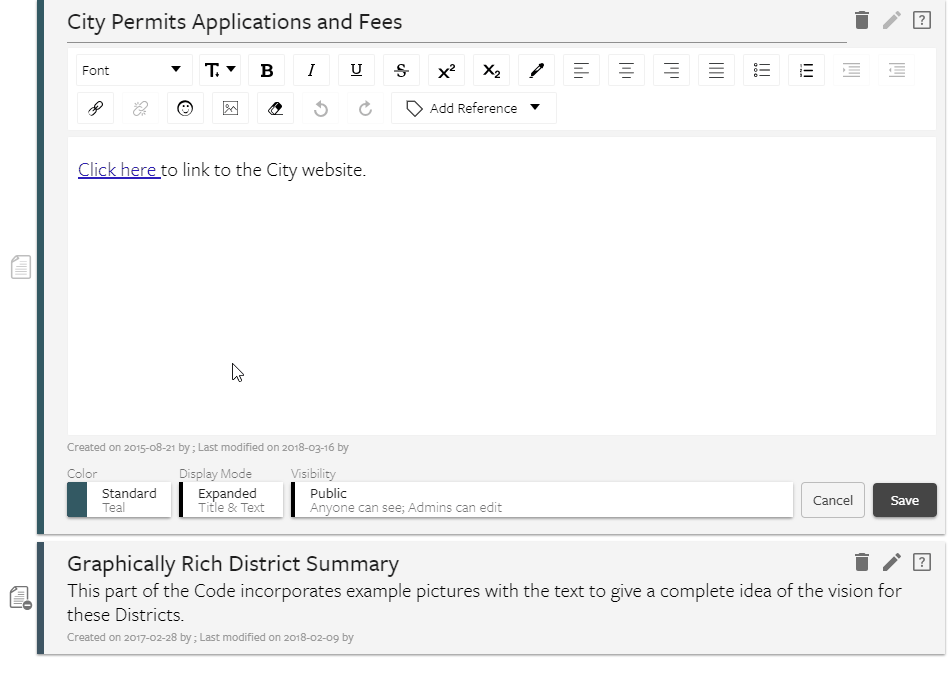This screenshot has height=679, width=948.
Task: Insert an image into the editor
Action: [230, 108]
